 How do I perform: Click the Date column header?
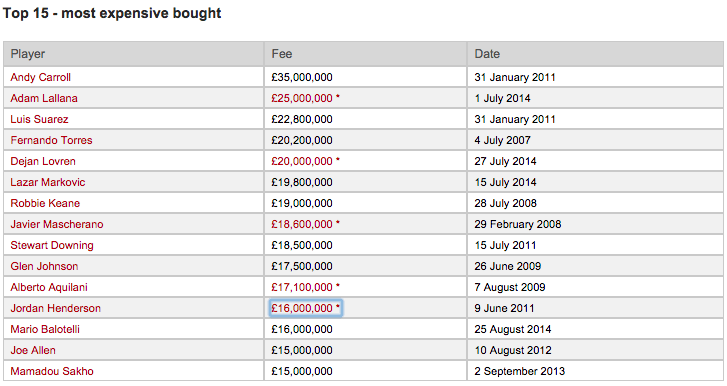tap(487, 54)
